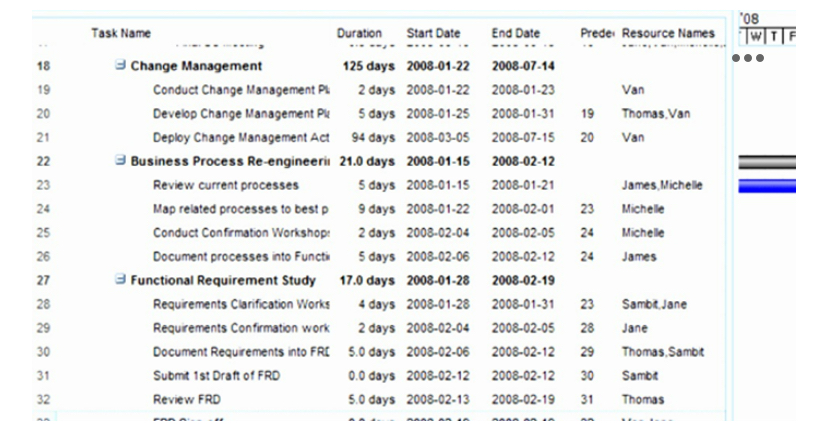Click resource cell James on row 26
The height and width of the screenshot is (431, 828).
click(639, 257)
